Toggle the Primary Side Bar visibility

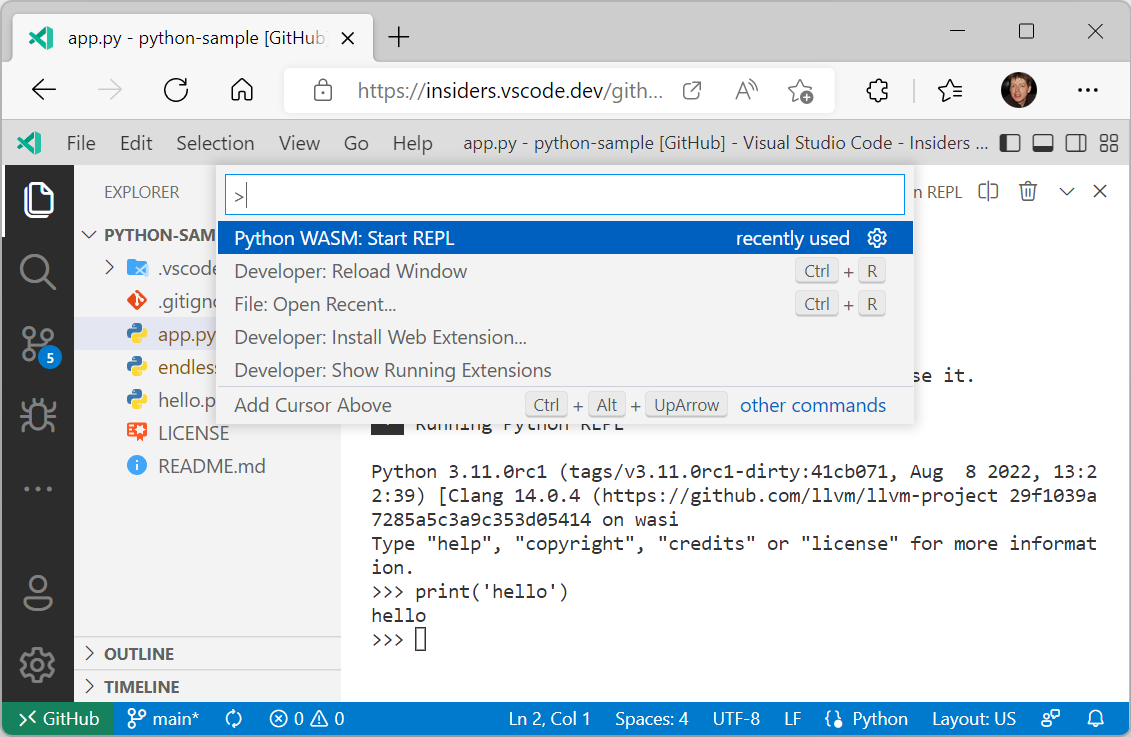click(1010, 143)
